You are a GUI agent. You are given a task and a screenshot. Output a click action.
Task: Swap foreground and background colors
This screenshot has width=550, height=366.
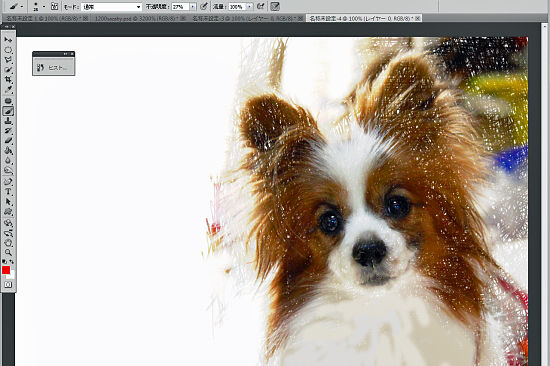click(x=12, y=262)
